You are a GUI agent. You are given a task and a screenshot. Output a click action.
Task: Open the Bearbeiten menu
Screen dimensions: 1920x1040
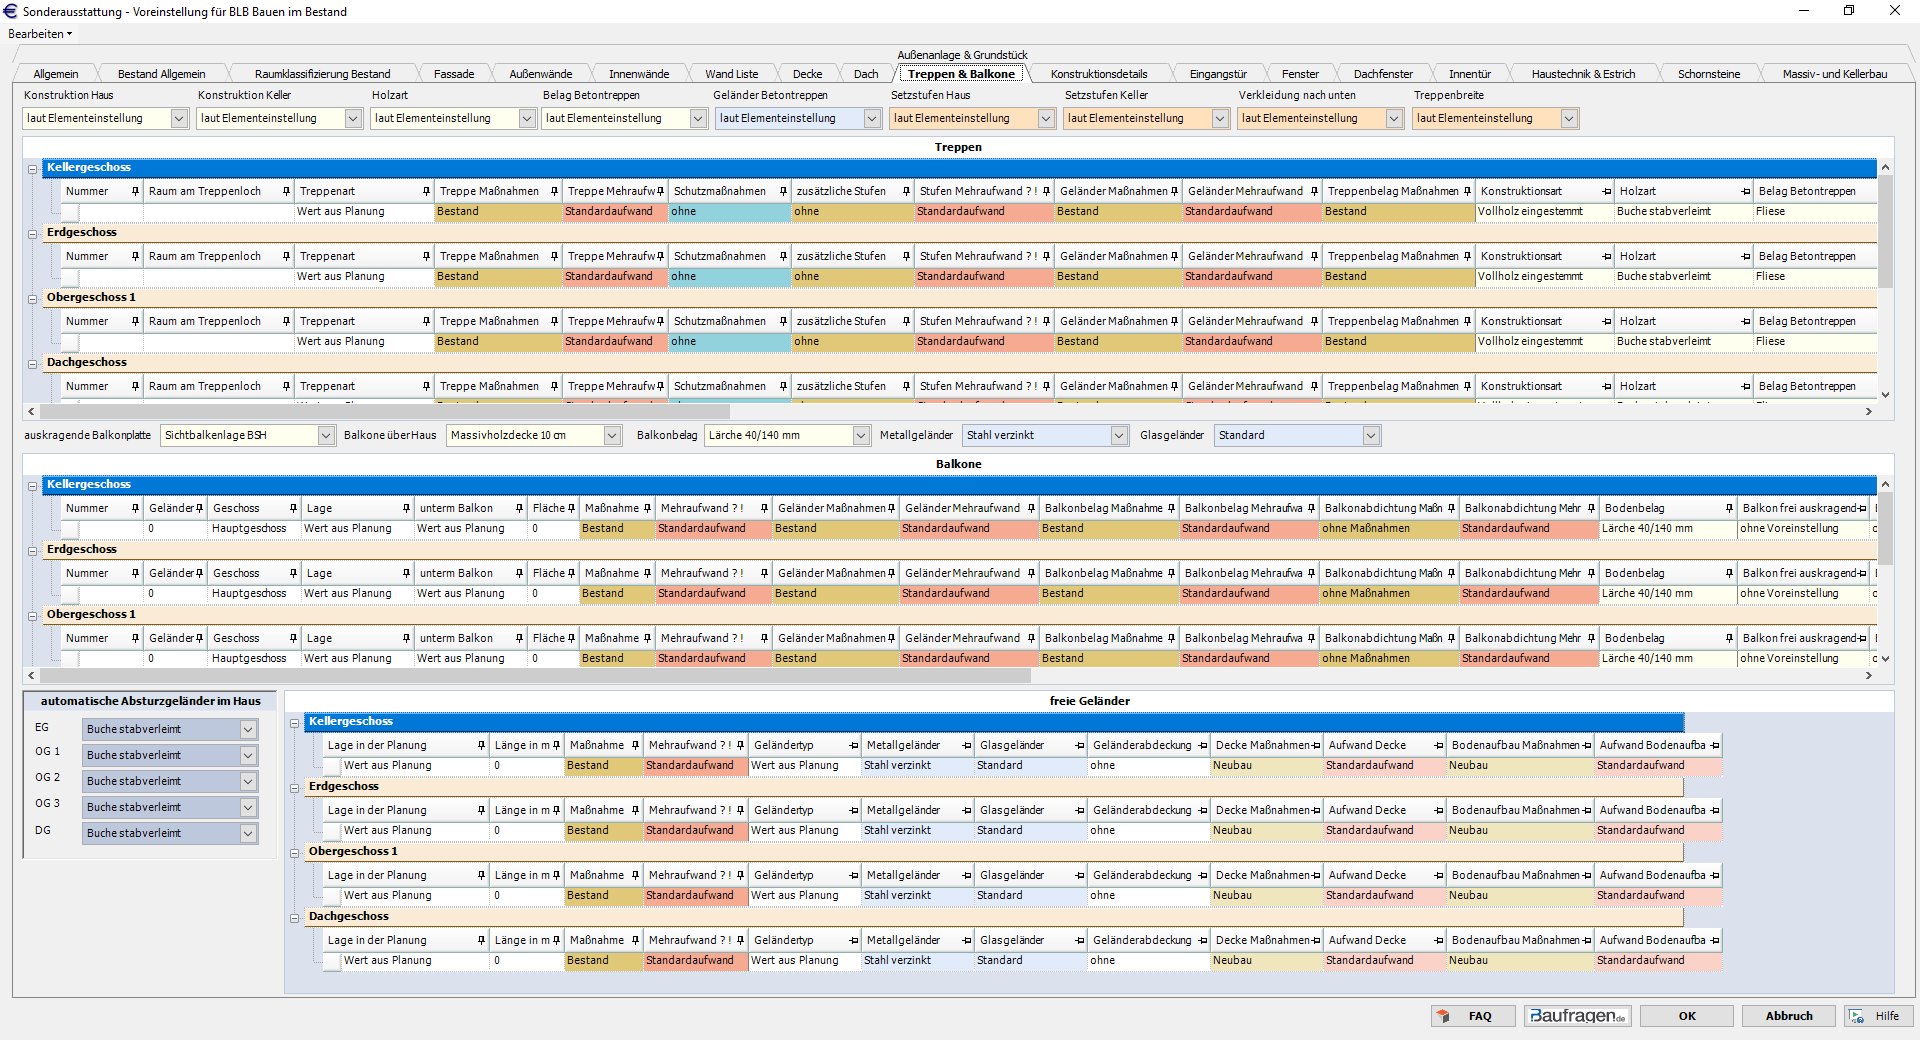click(40, 34)
